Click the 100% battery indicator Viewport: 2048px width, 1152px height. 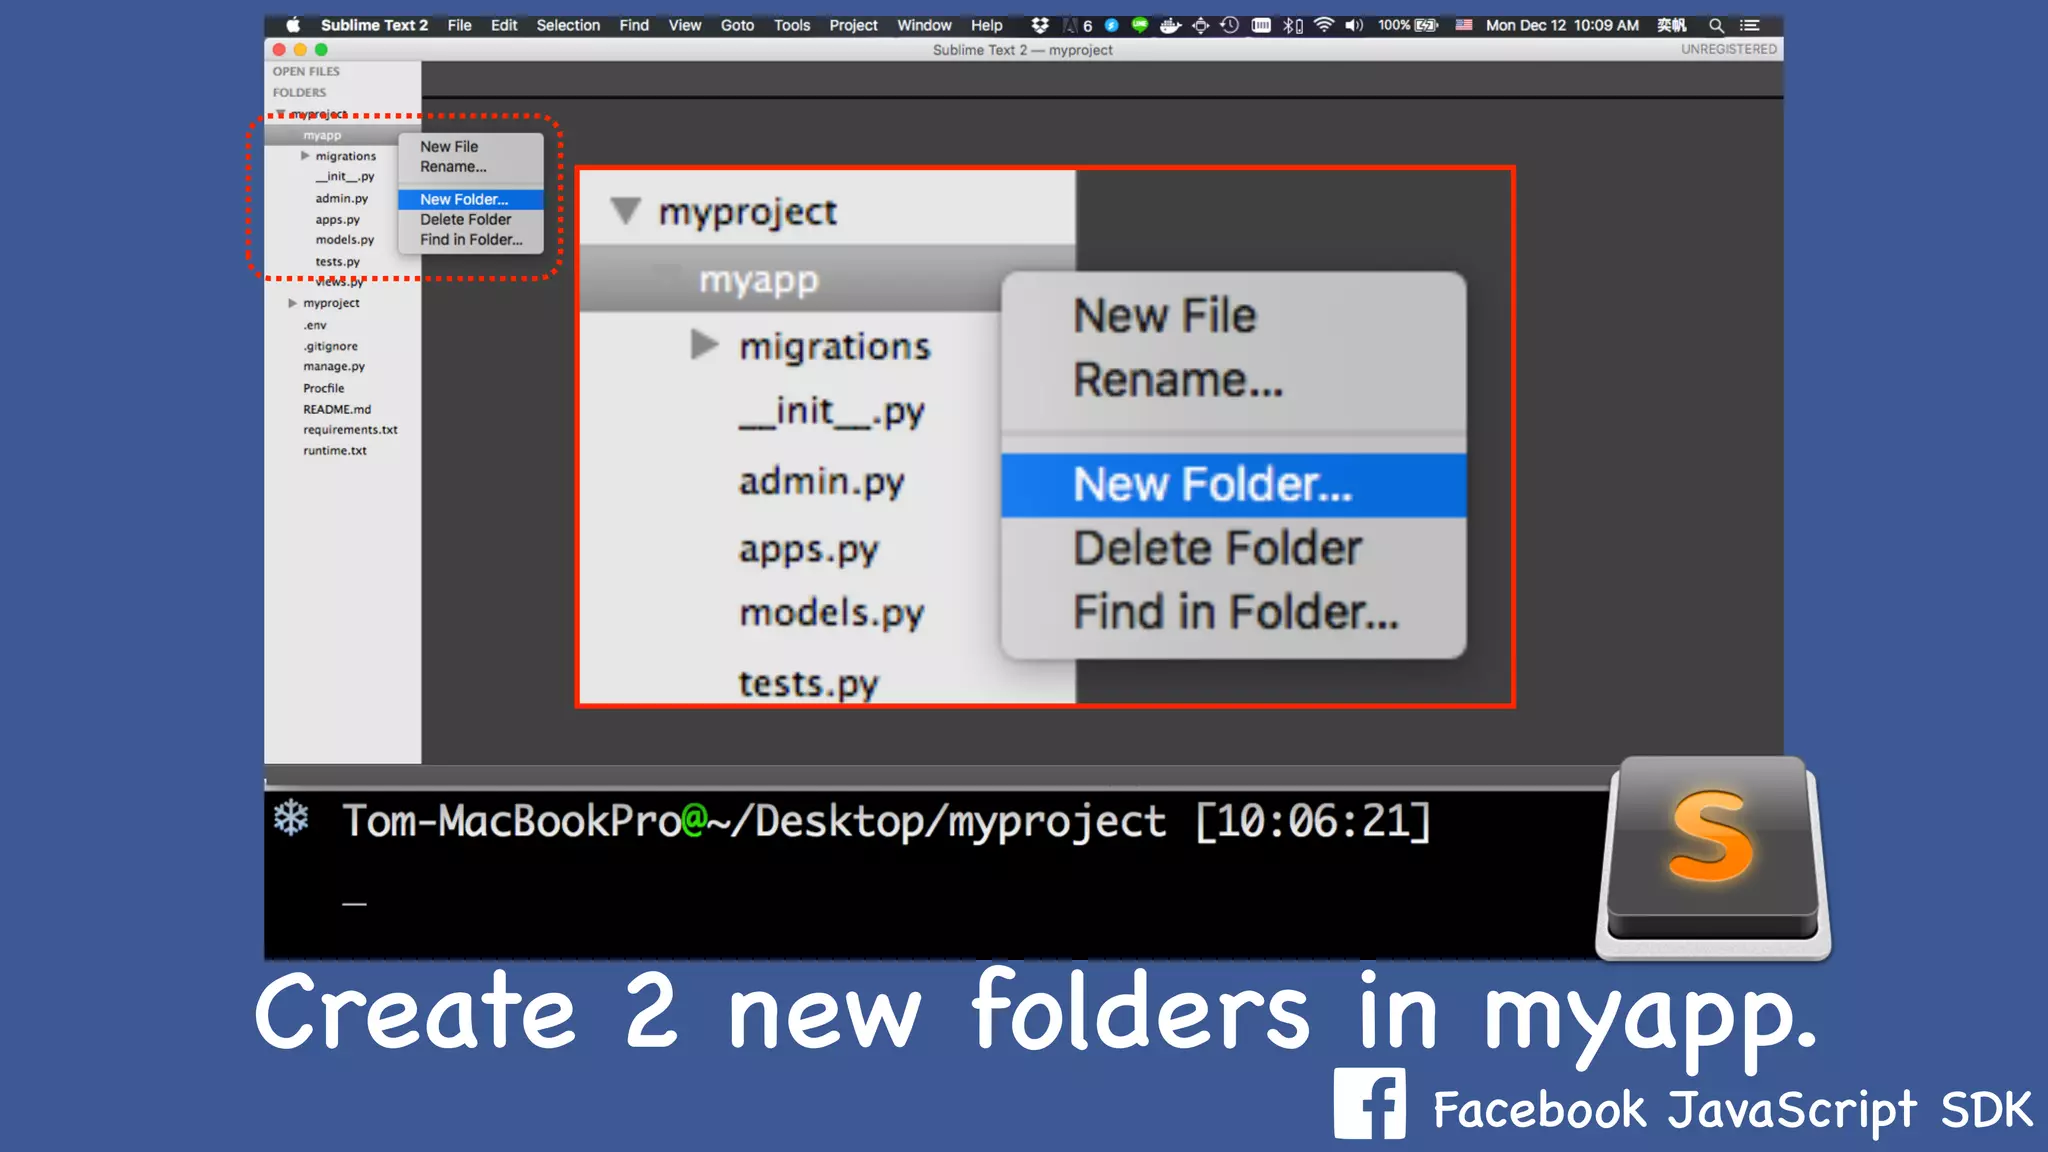[x=1408, y=25]
